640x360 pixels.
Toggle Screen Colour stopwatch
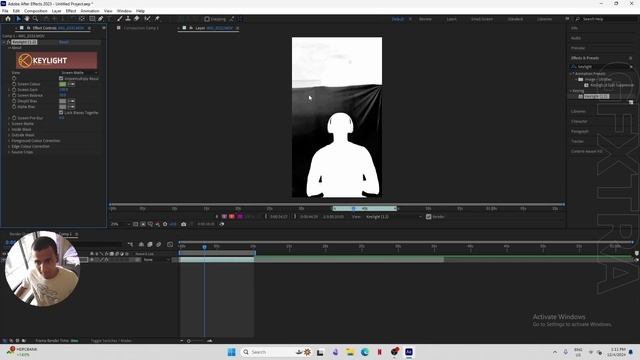click(14, 84)
